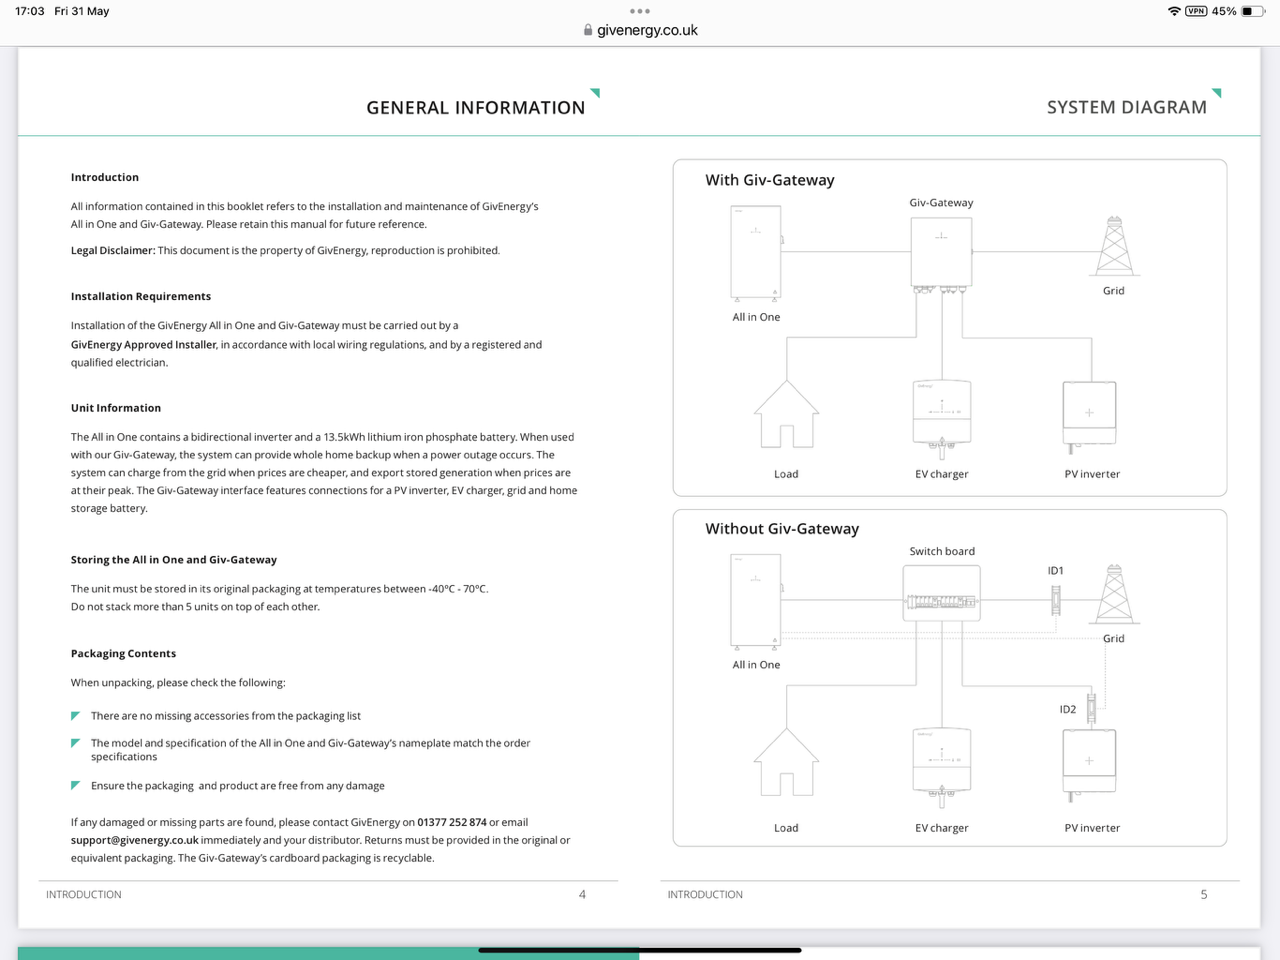The height and width of the screenshot is (960, 1280).
Task: Click the All in One battery in top diagram
Action: 756,253
